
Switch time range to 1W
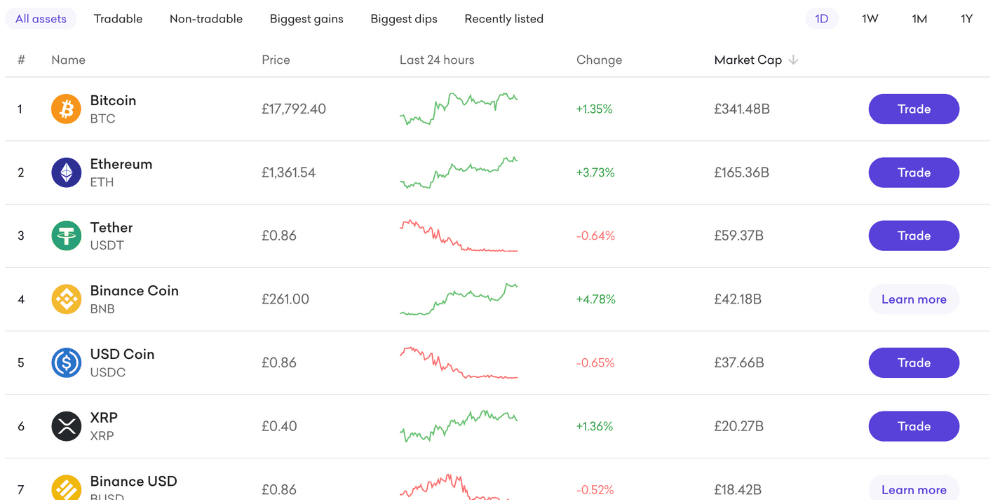click(x=870, y=19)
